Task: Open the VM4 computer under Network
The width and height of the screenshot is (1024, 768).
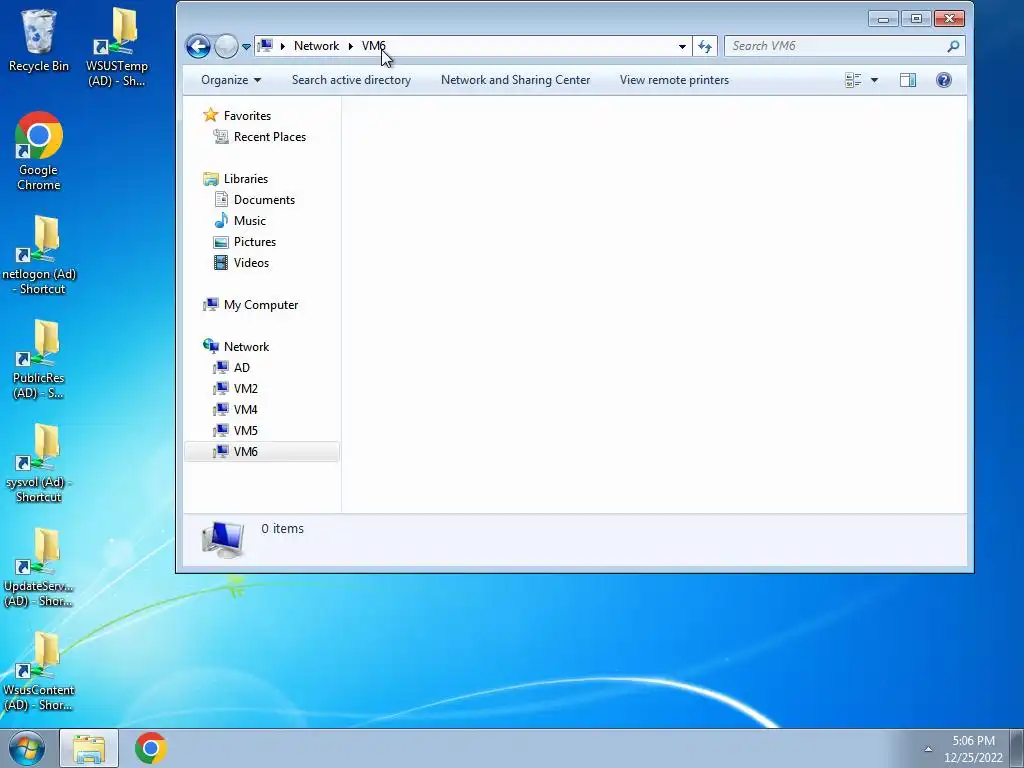Action: point(246,409)
